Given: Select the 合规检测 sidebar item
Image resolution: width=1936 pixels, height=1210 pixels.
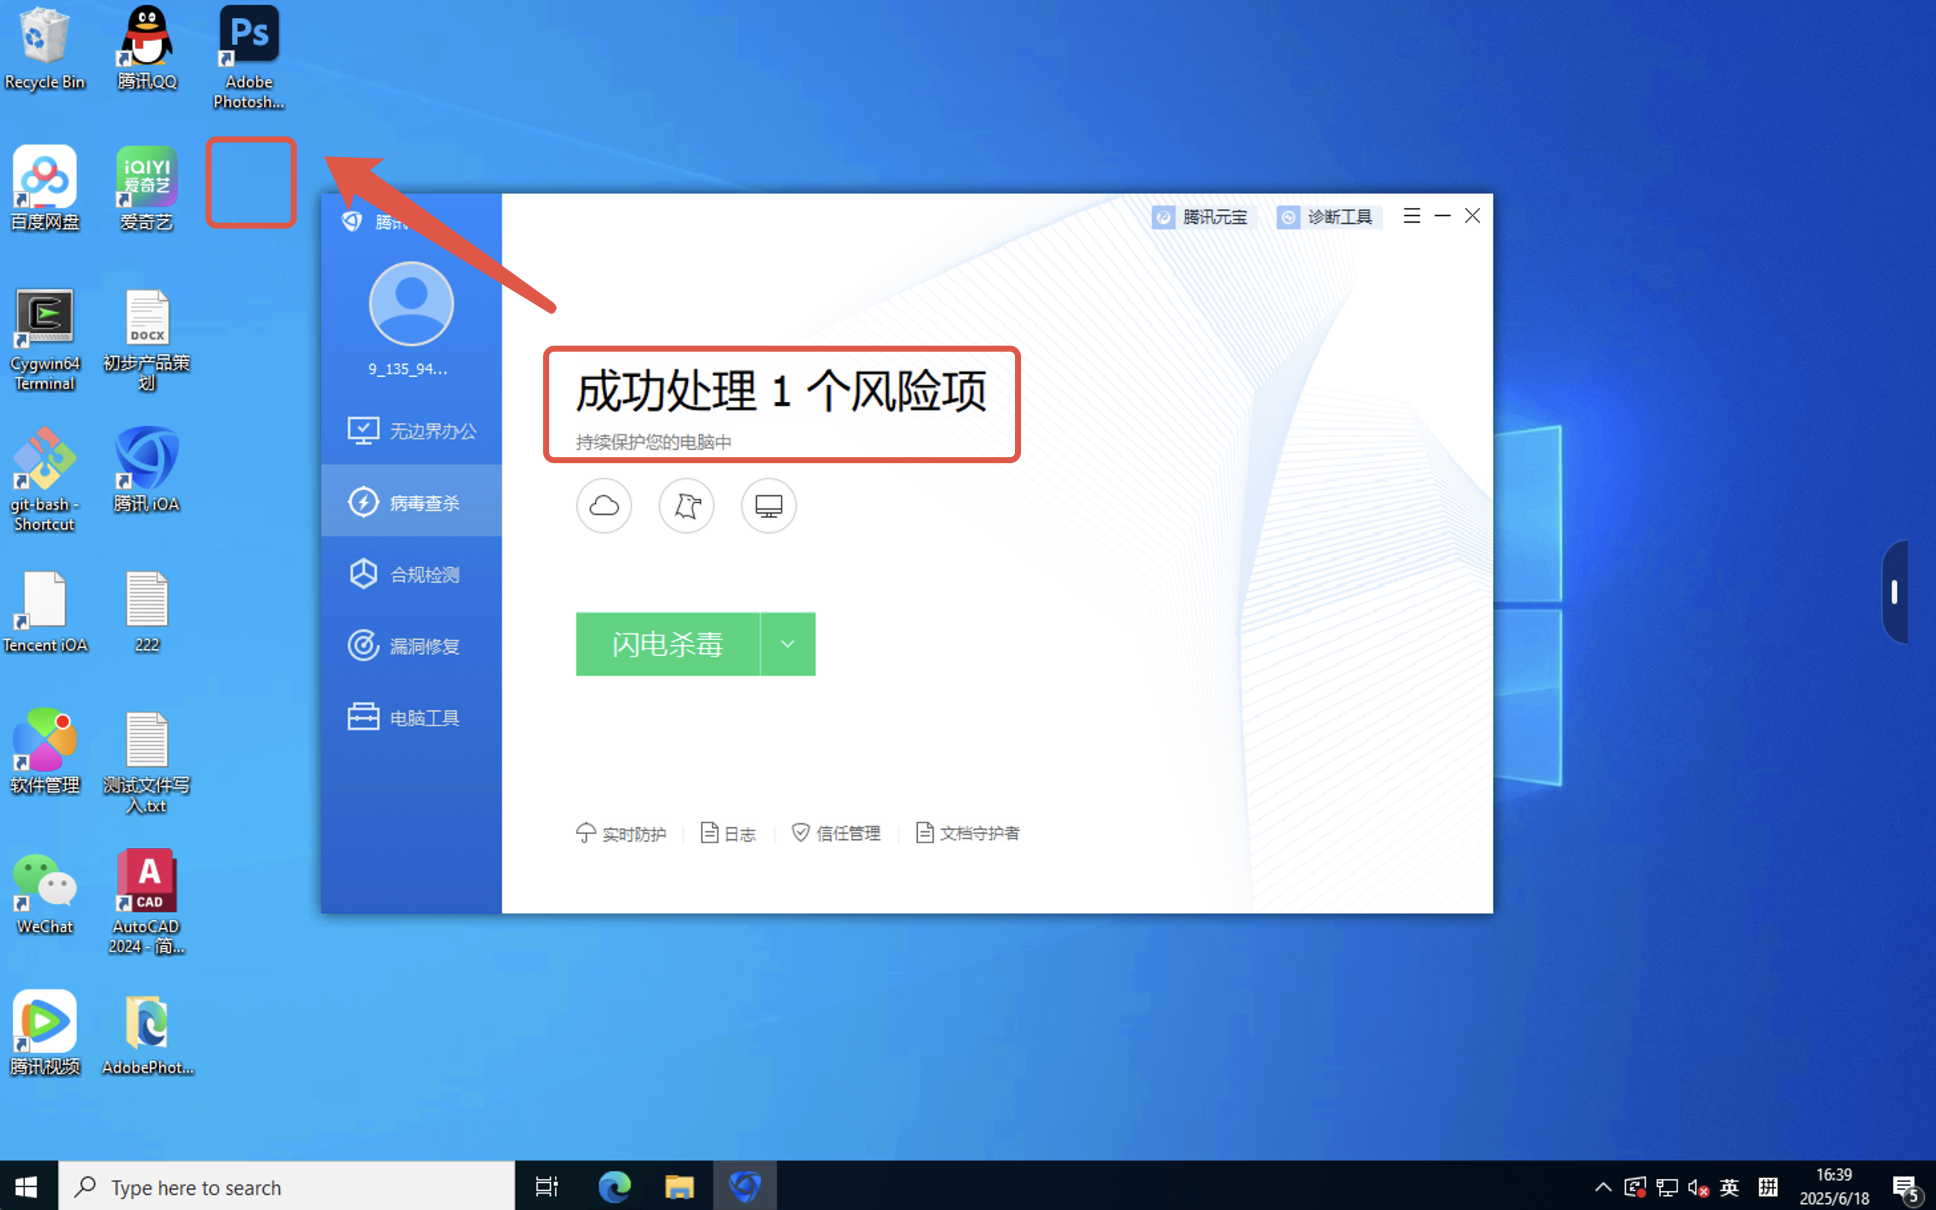Looking at the screenshot, I should coord(412,574).
